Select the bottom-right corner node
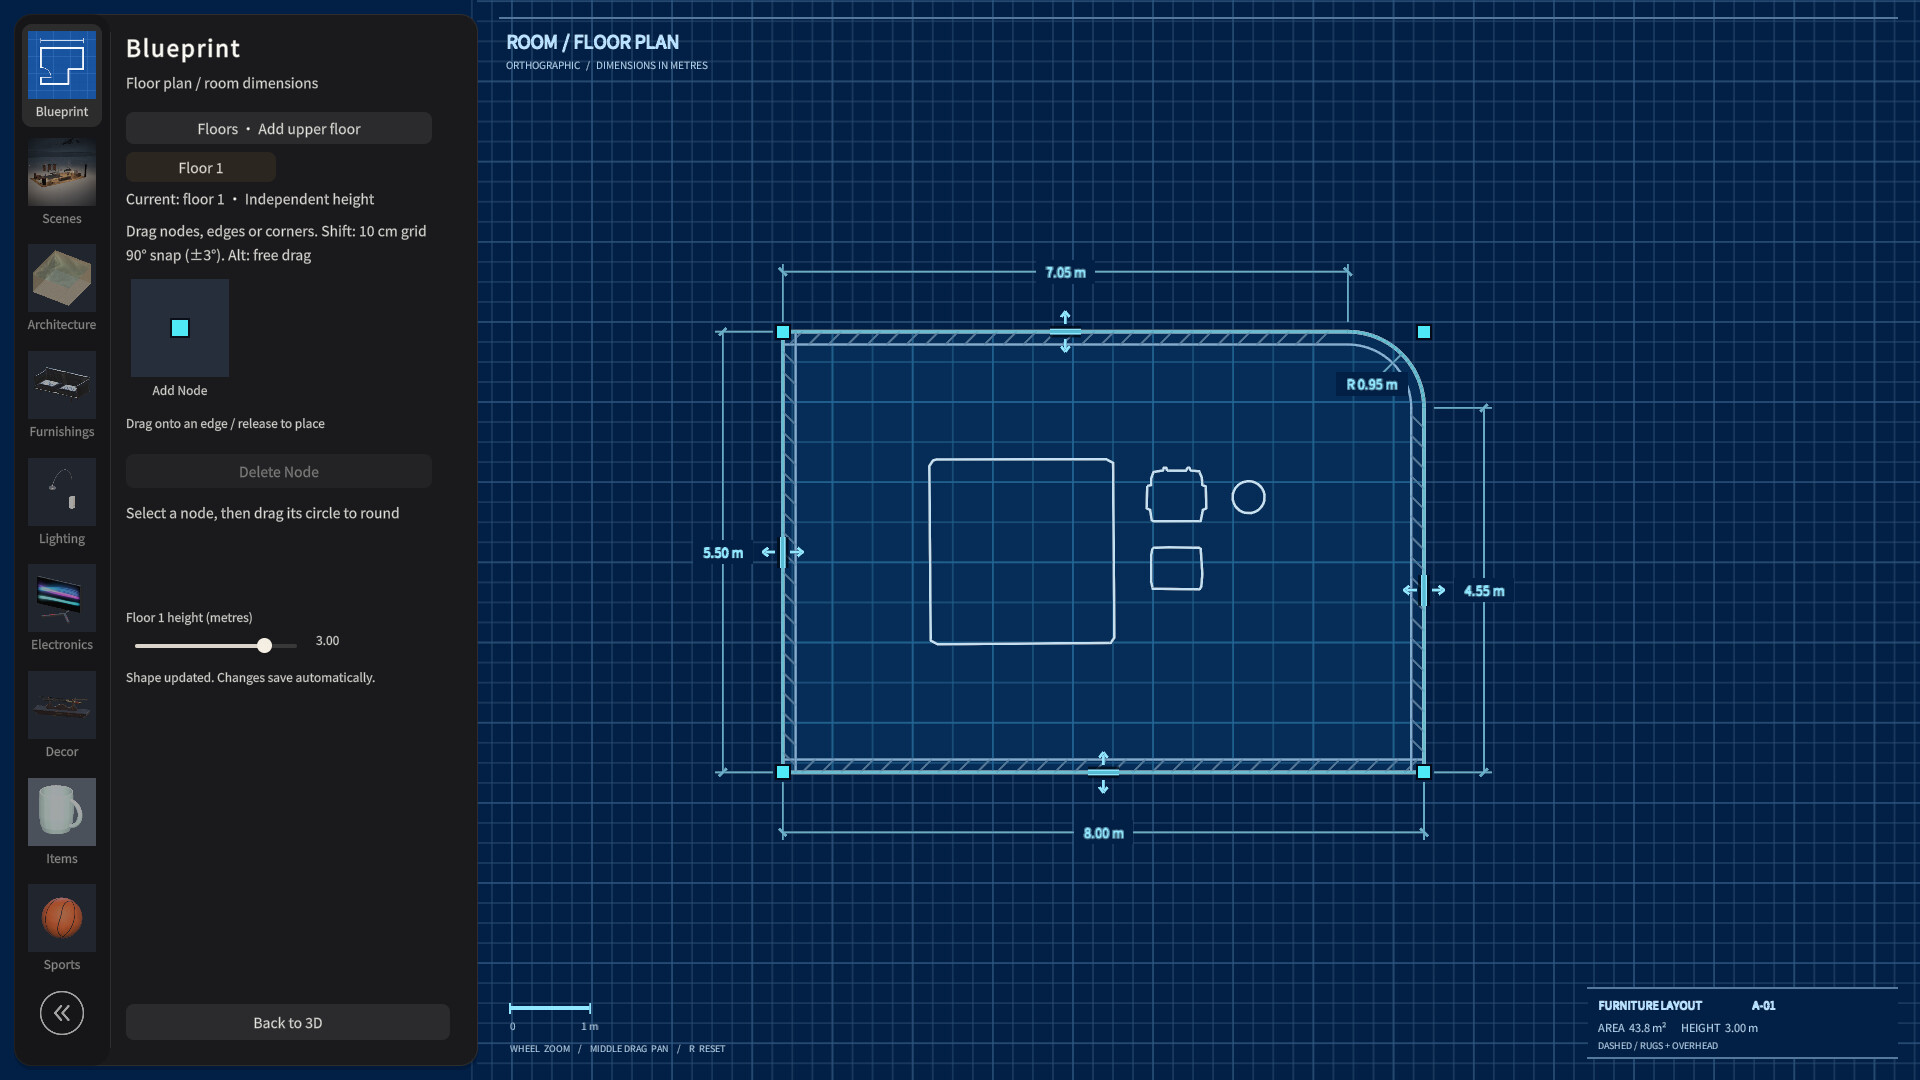 (x=1424, y=772)
